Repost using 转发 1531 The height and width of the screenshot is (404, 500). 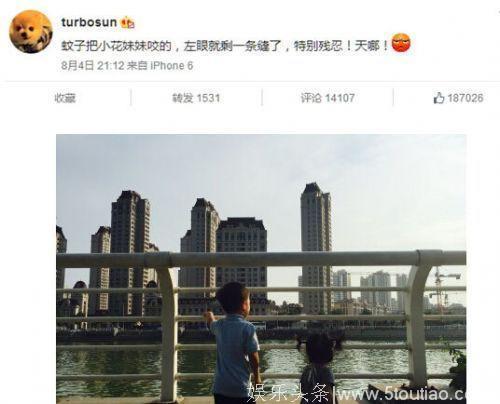click(x=196, y=98)
